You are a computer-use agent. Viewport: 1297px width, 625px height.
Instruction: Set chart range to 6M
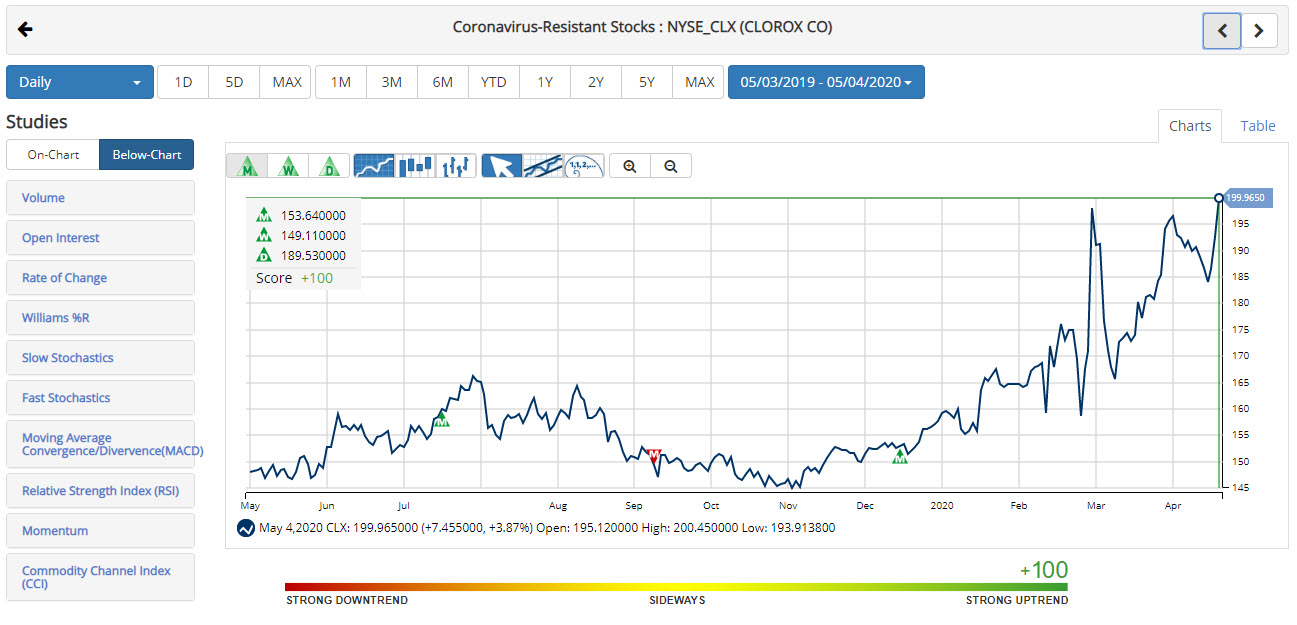[x=443, y=82]
